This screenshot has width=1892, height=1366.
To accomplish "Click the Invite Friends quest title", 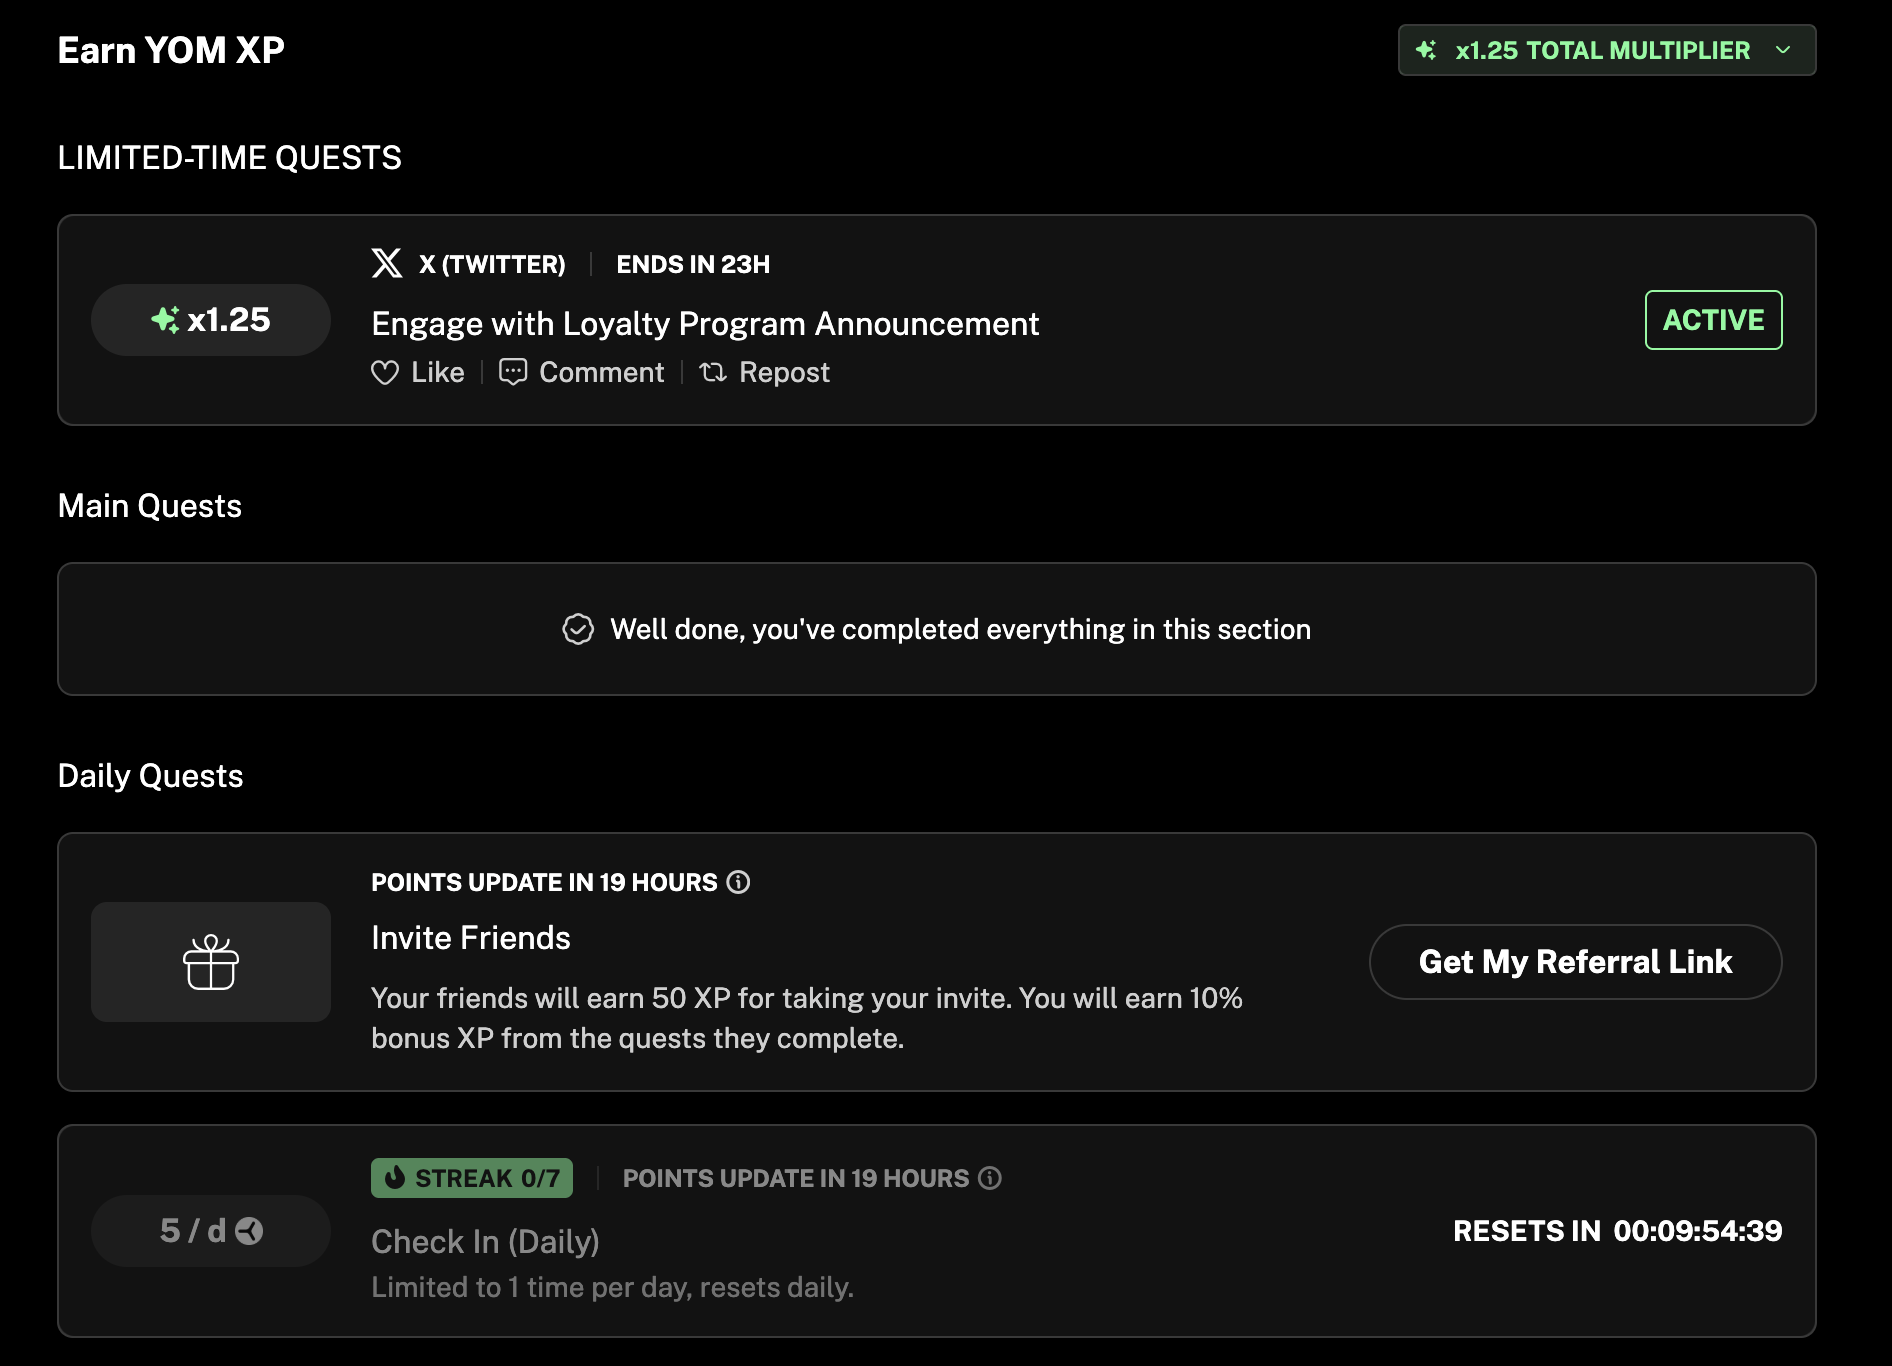I will click(471, 938).
